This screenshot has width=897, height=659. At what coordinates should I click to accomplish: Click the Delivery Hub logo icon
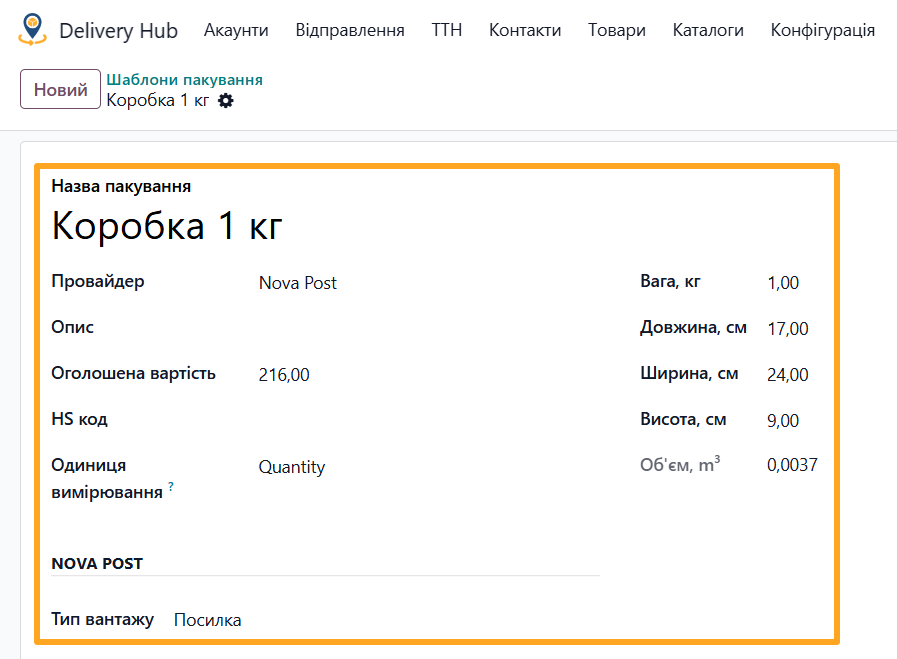pos(32,30)
